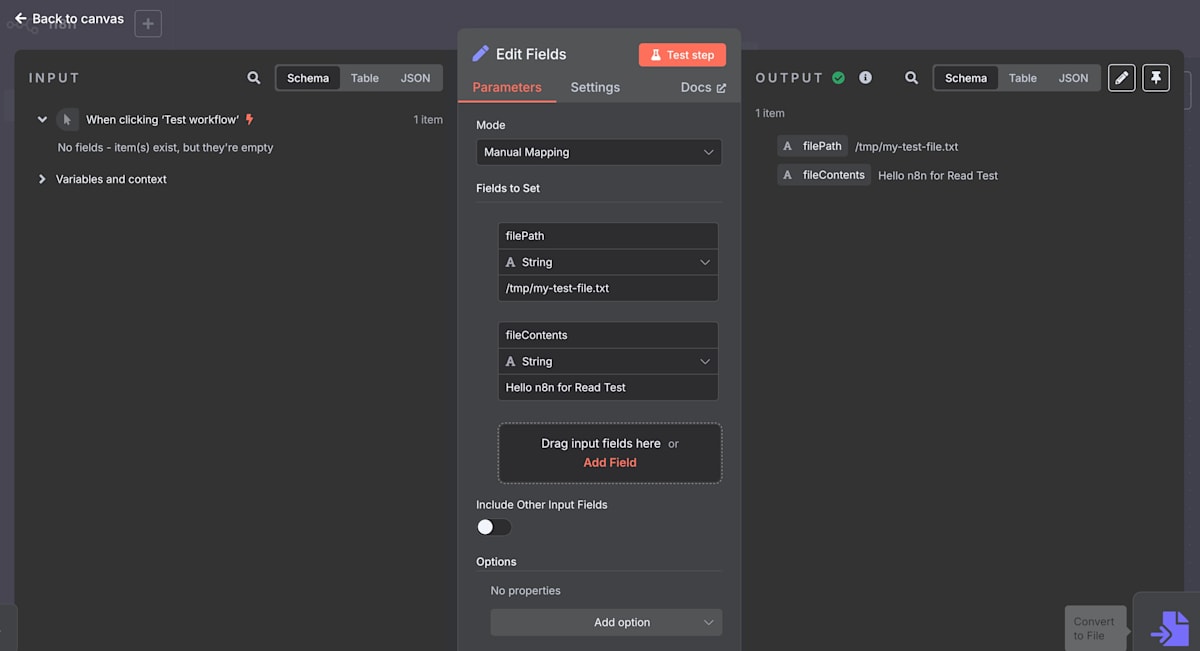Open String type dropdown for fileContents

click(x=608, y=361)
